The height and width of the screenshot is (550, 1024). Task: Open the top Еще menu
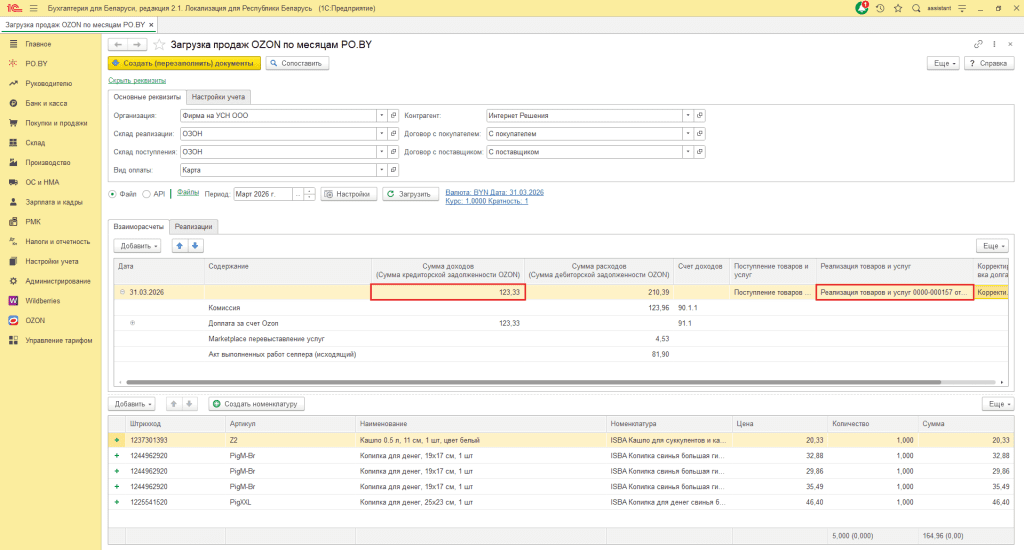(x=944, y=63)
